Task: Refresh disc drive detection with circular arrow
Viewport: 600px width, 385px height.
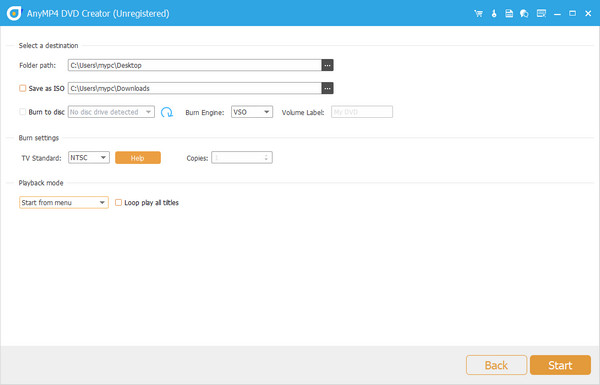Action: tap(166, 112)
